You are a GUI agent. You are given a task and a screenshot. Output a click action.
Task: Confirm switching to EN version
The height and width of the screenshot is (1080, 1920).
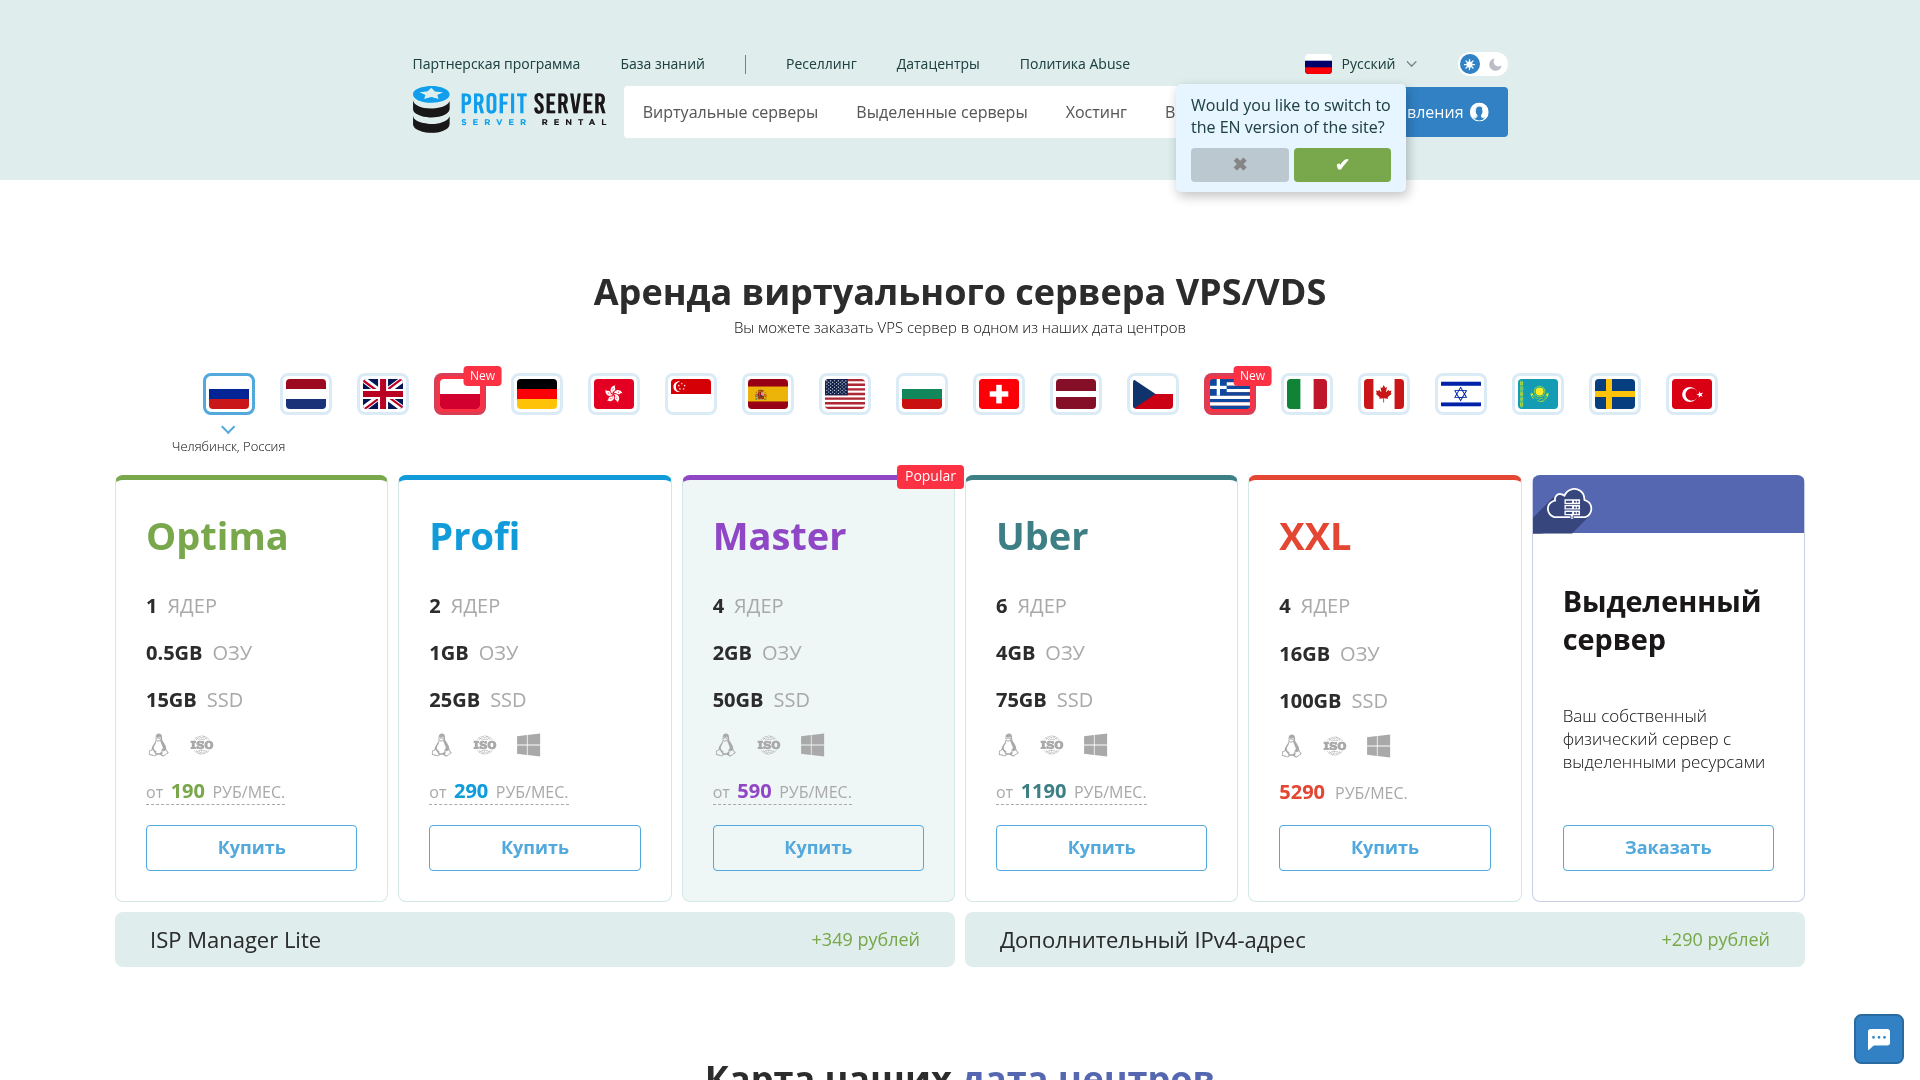pyautogui.click(x=1342, y=165)
